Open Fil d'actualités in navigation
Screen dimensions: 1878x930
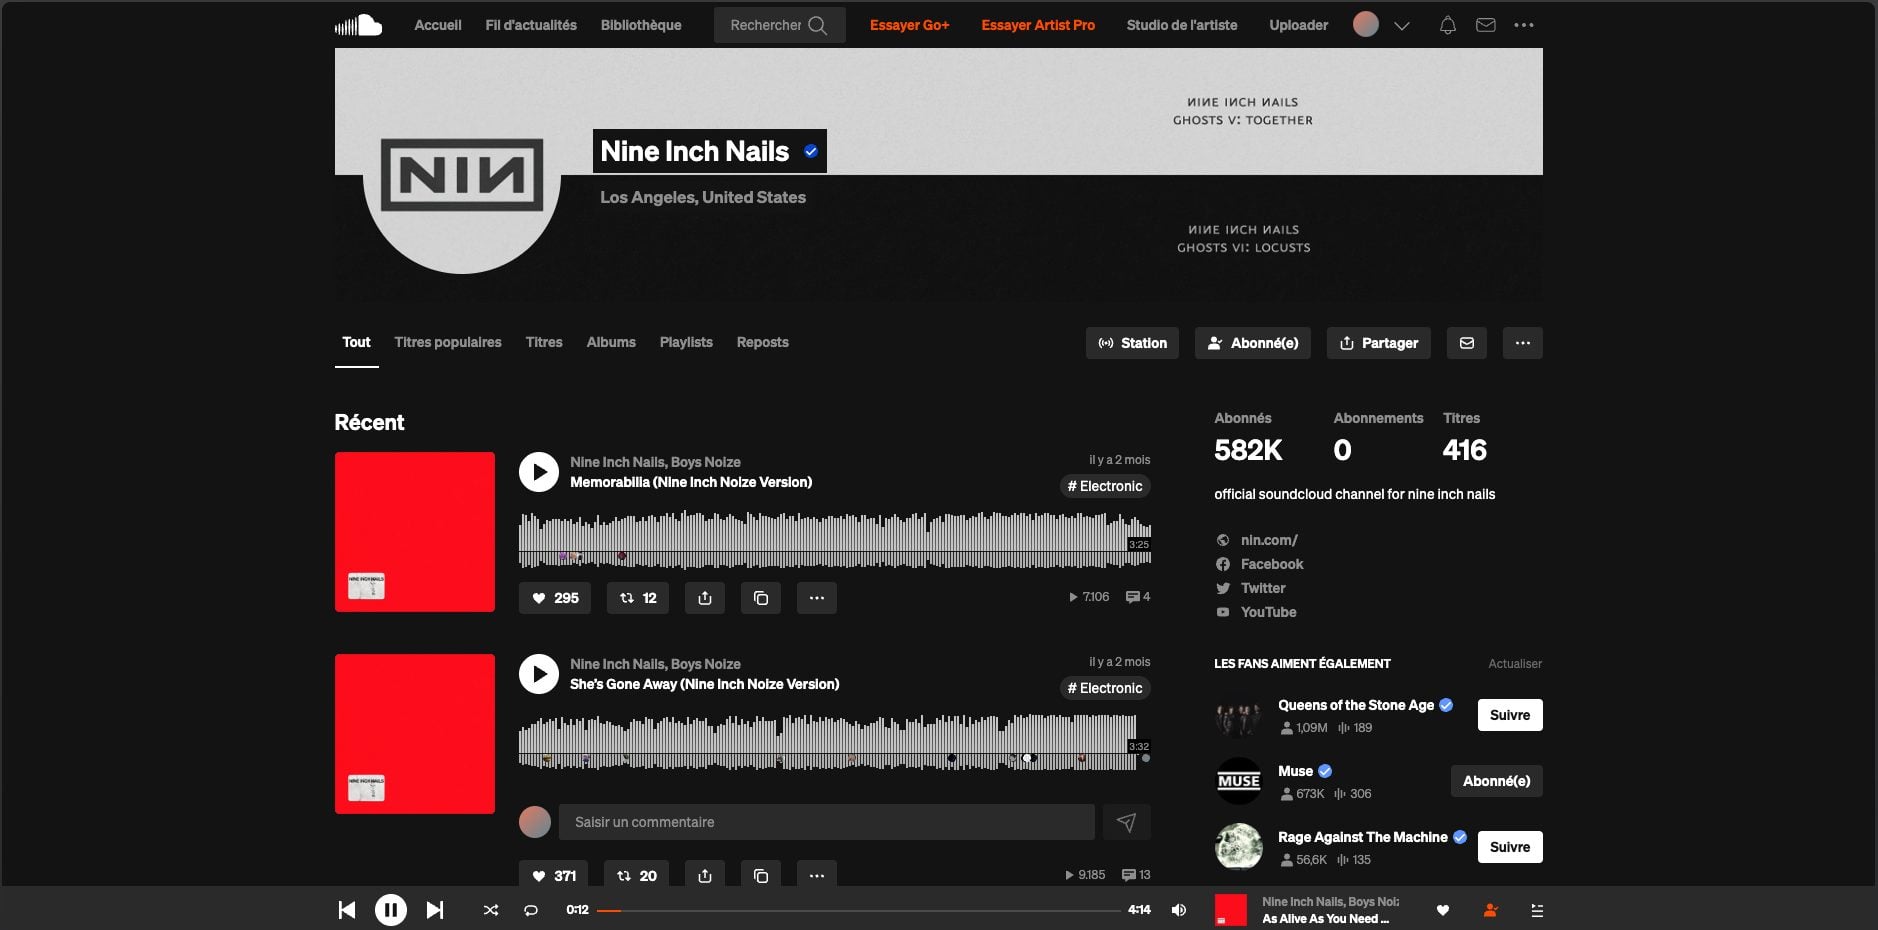[531, 25]
